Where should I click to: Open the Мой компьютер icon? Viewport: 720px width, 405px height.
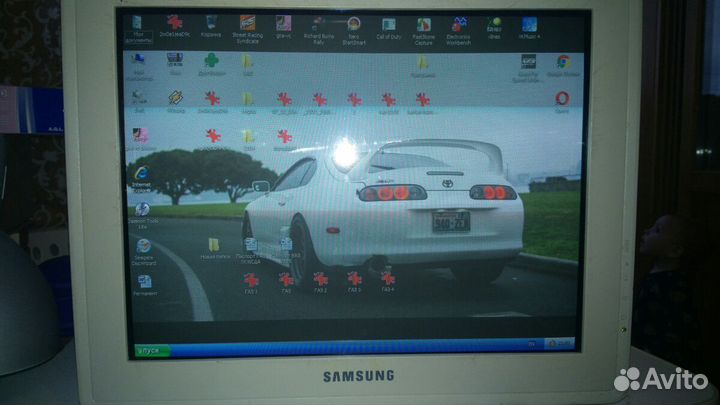pos(138,67)
